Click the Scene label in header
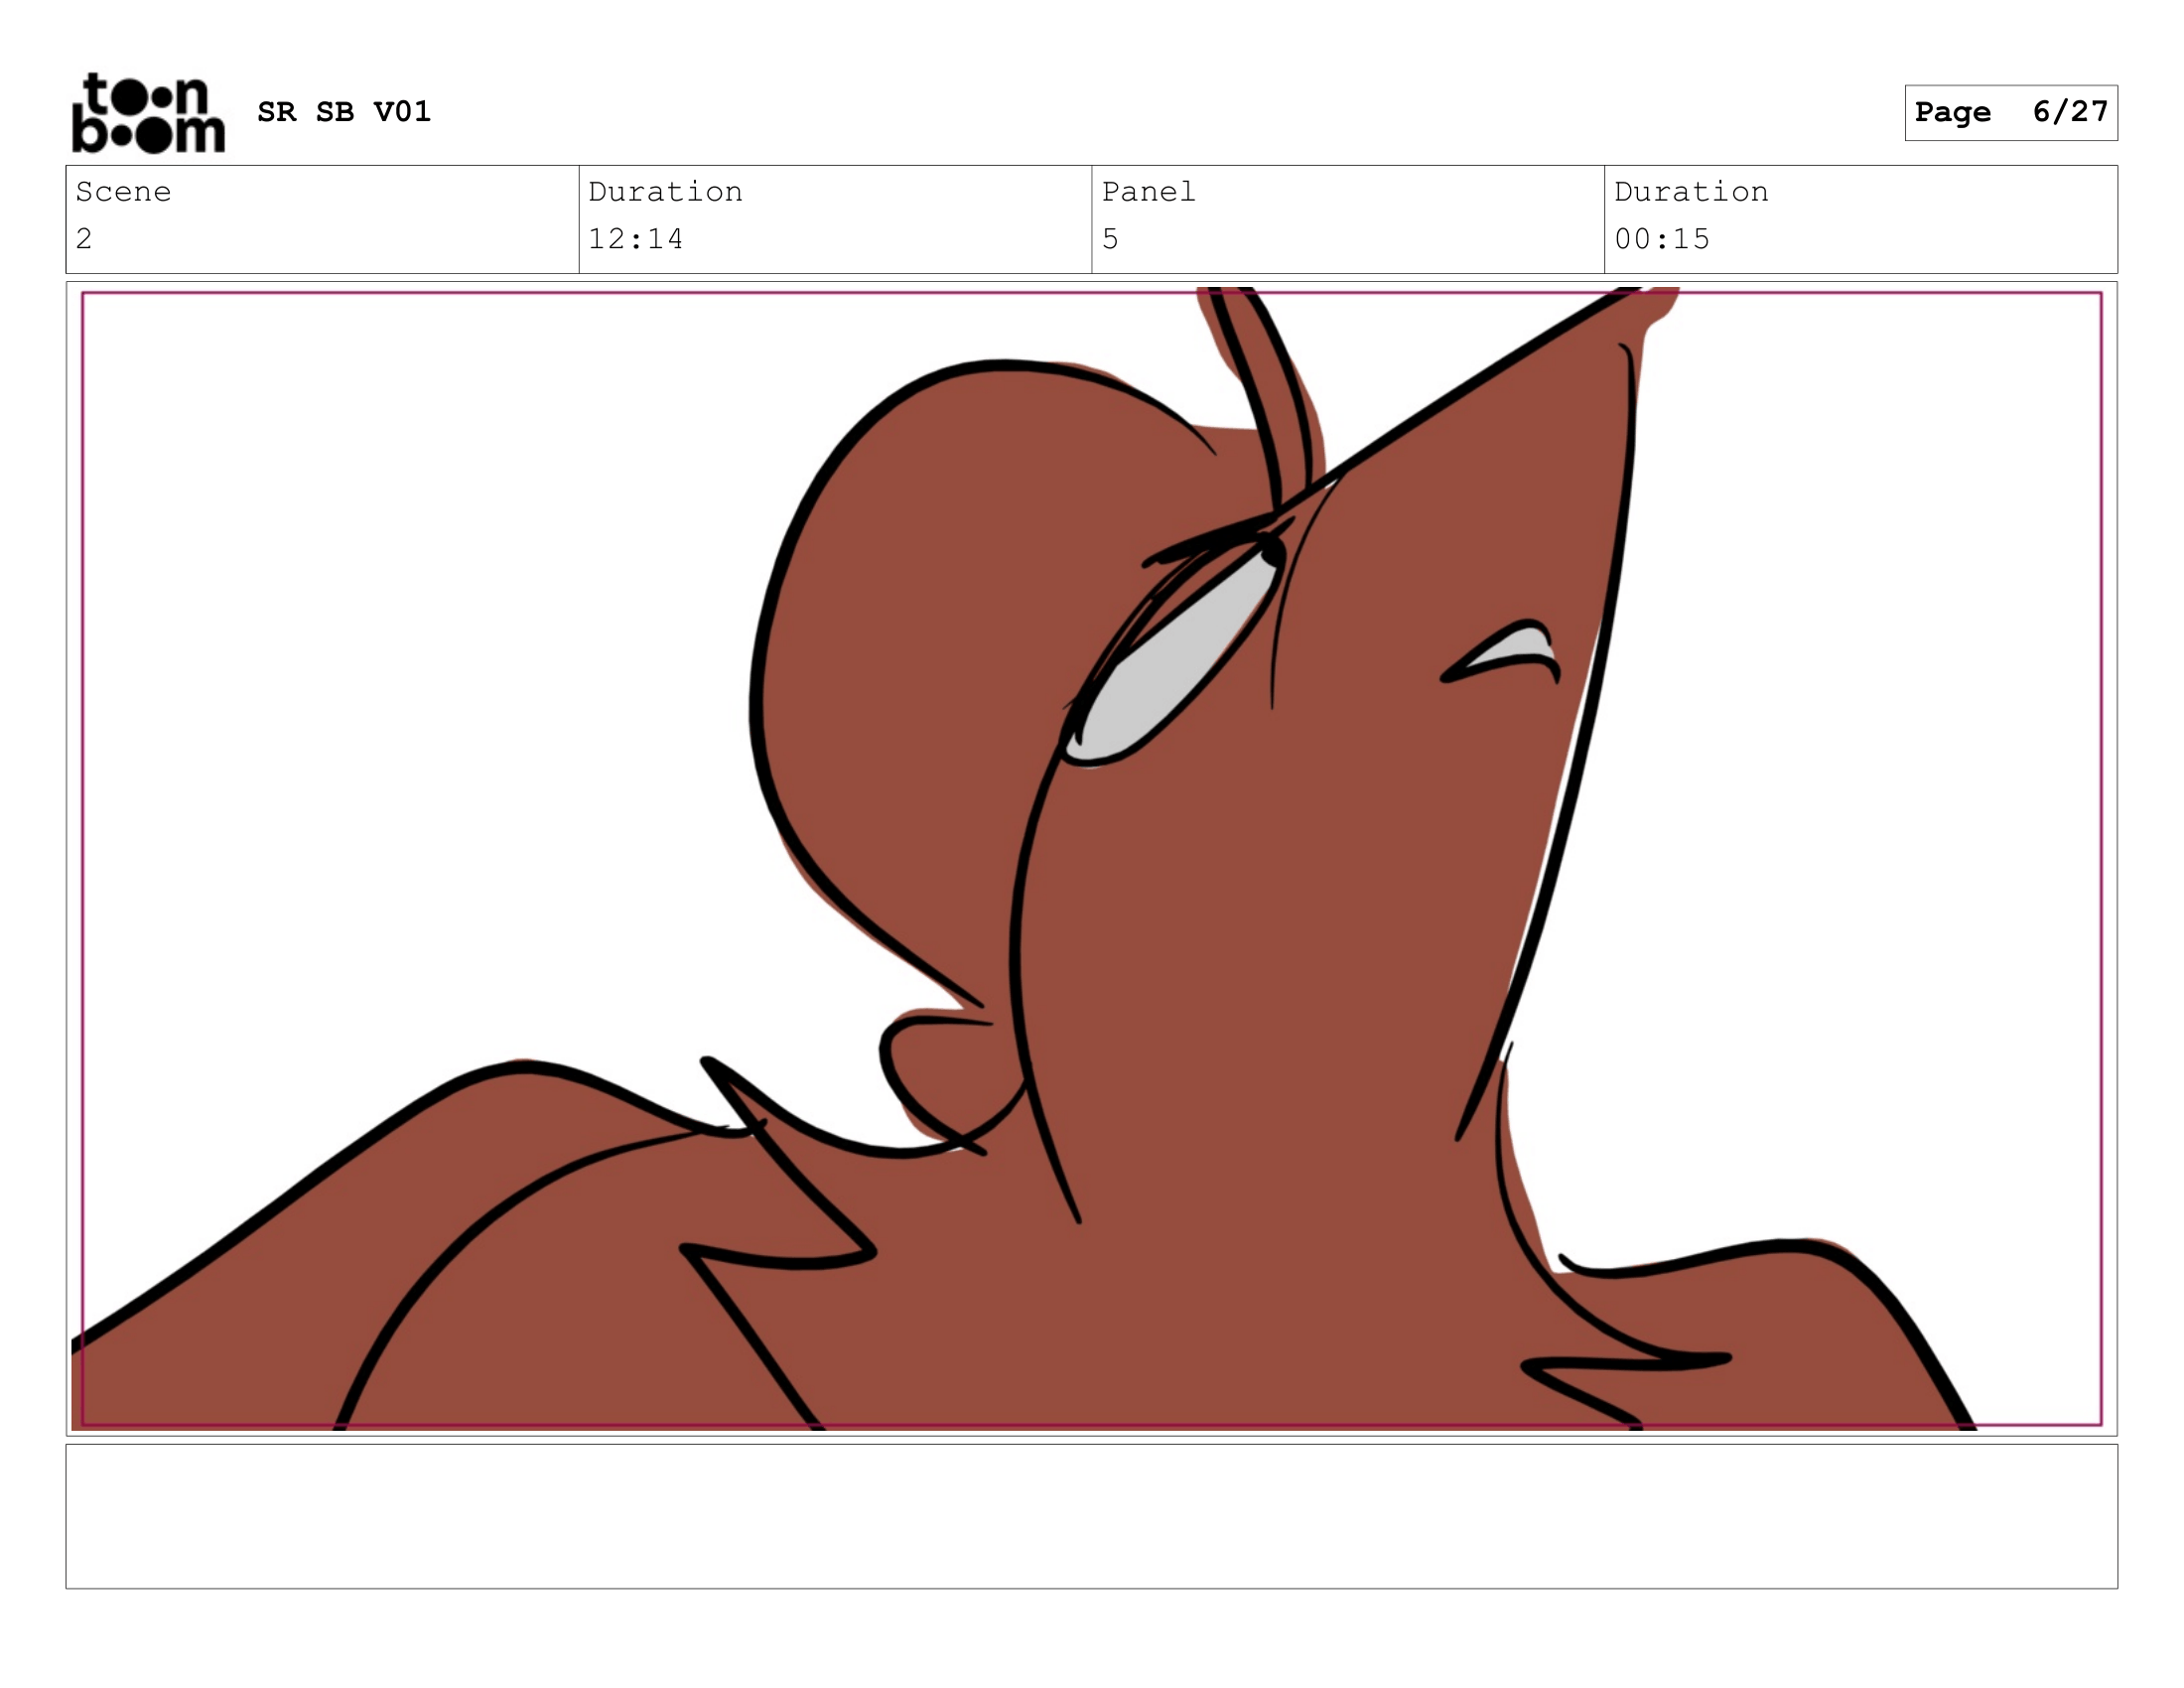 (123, 191)
